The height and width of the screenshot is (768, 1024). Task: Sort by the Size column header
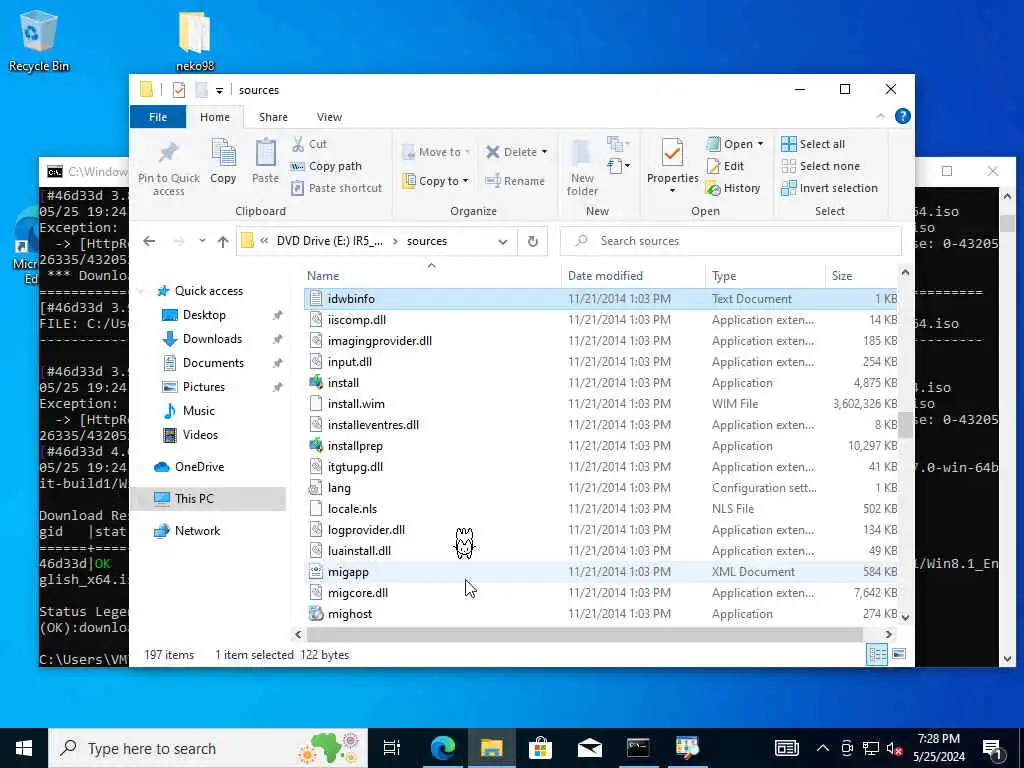pos(862,276)
